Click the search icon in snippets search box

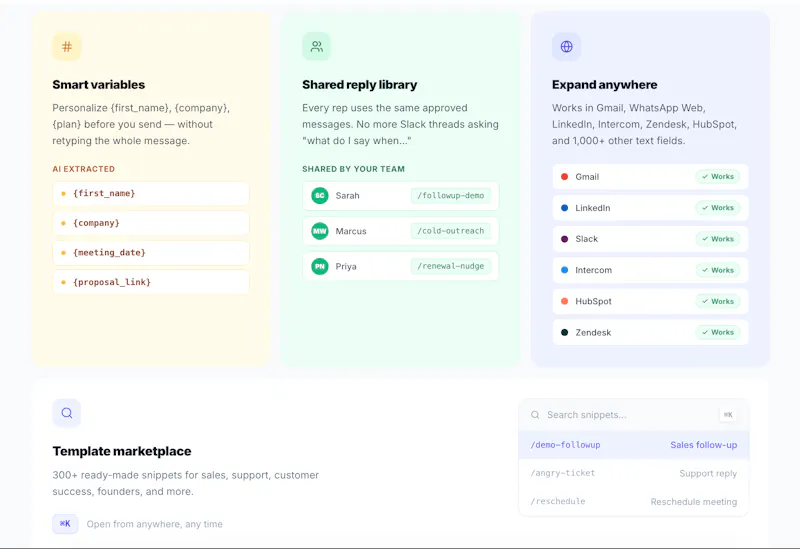pos(535,415)
